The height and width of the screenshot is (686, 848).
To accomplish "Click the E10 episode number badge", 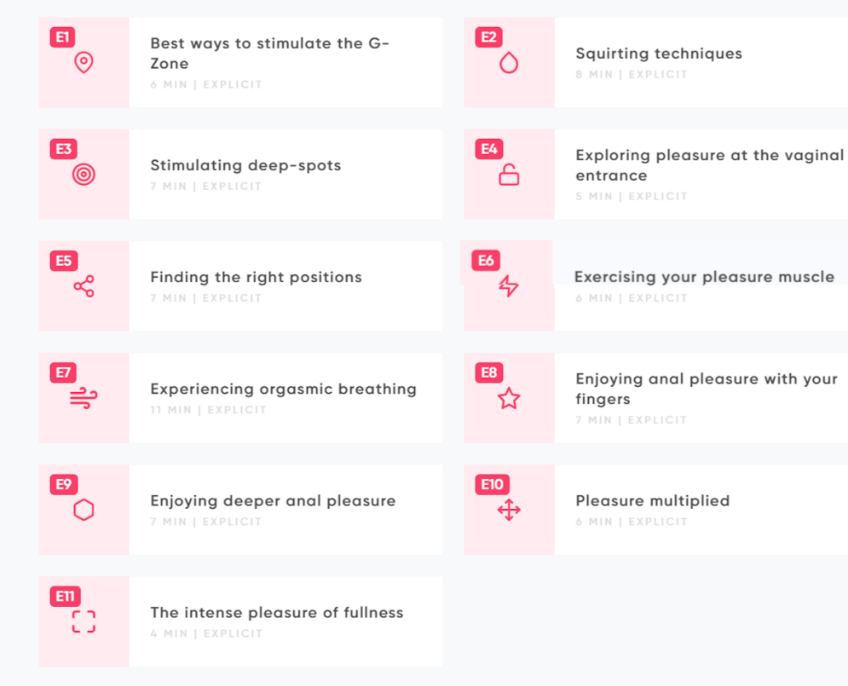I will click(x=492, y=484).
